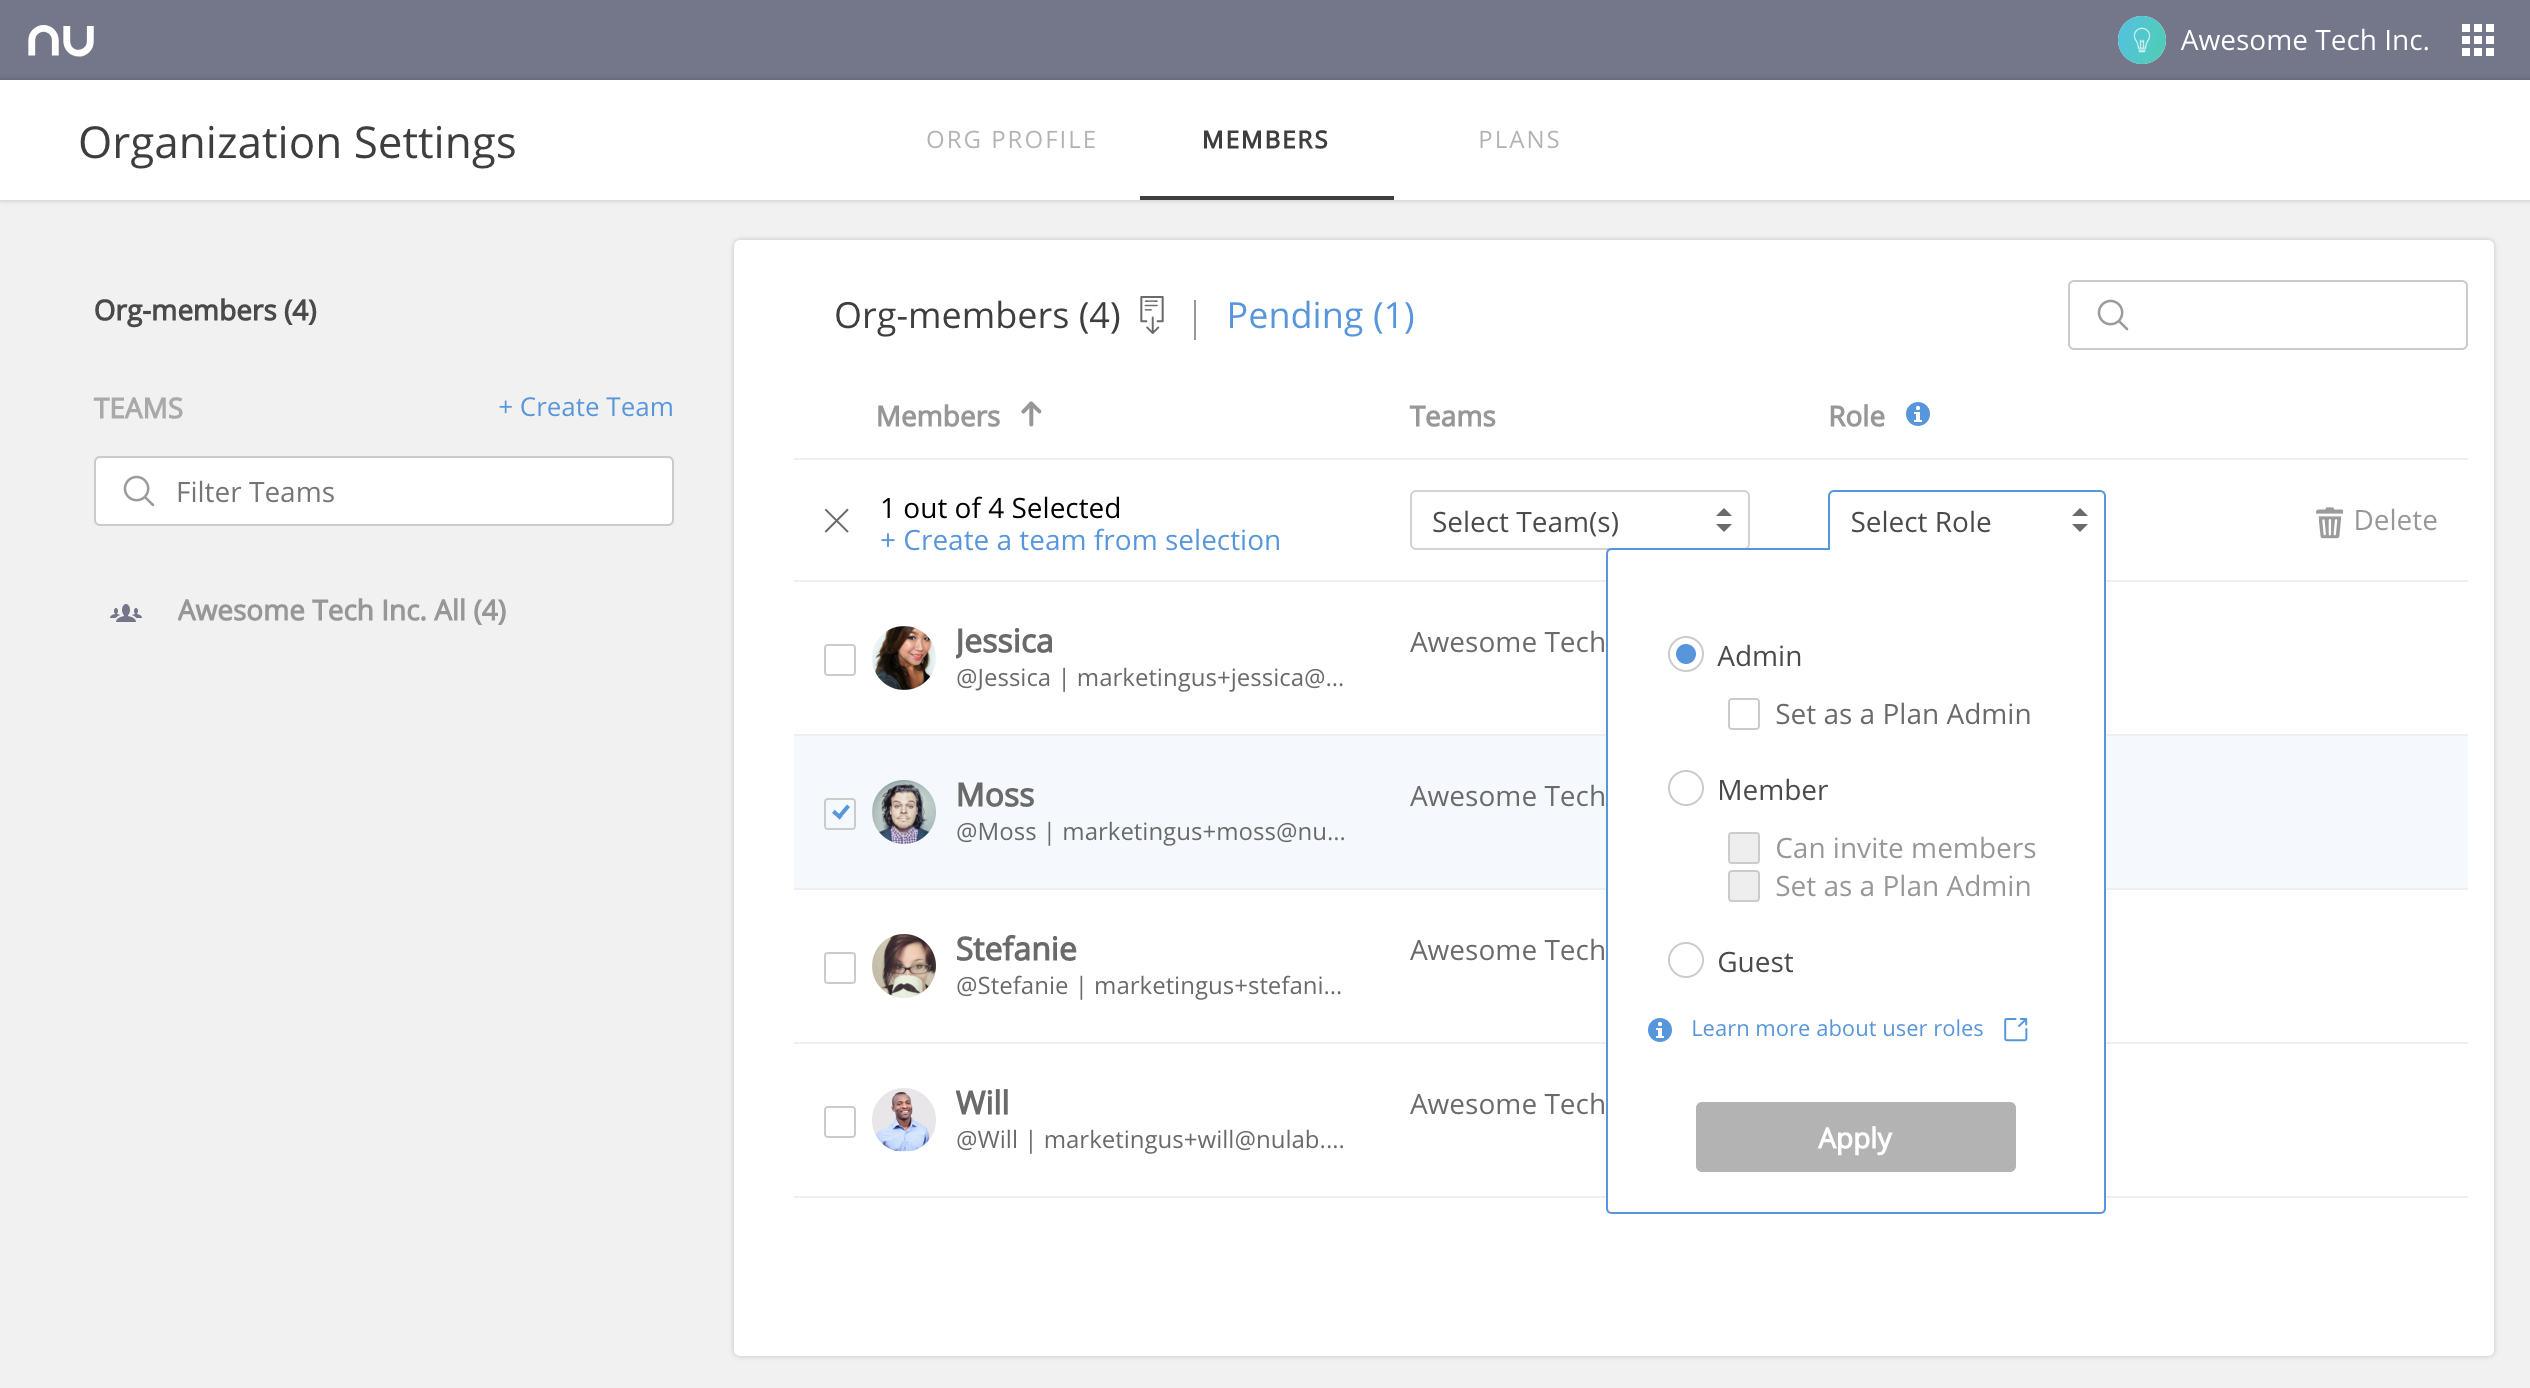Check the box for Will

[840, 1122]
